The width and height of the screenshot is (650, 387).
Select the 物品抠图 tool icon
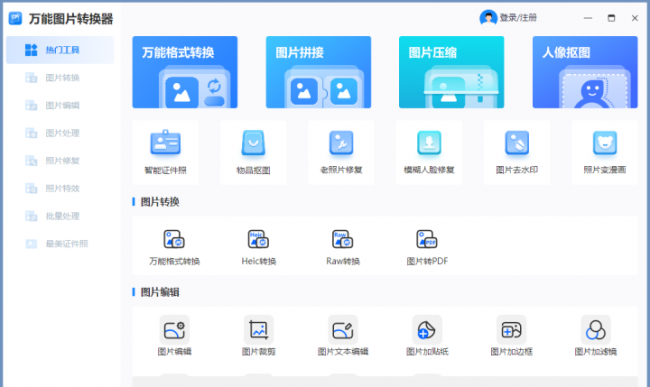pyautogui.click(x=253, y=143)
